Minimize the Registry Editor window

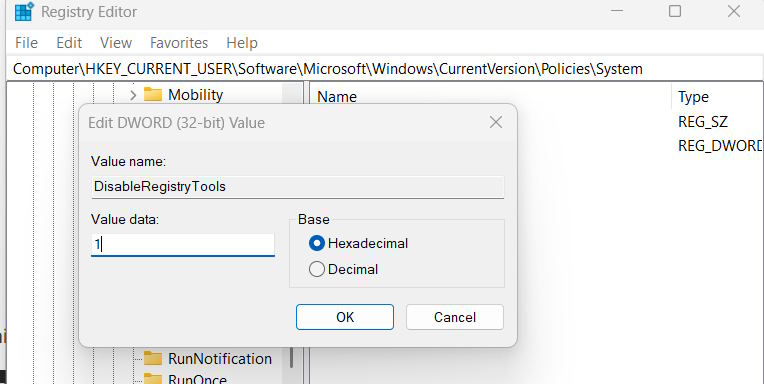point(617,11)
